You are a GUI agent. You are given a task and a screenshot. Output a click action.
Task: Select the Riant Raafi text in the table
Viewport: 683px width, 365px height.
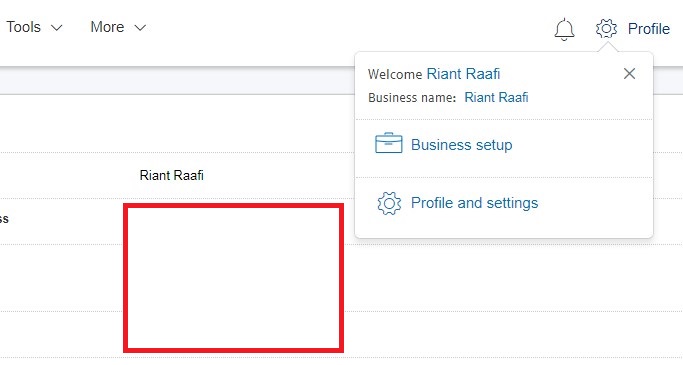(172, 176)
